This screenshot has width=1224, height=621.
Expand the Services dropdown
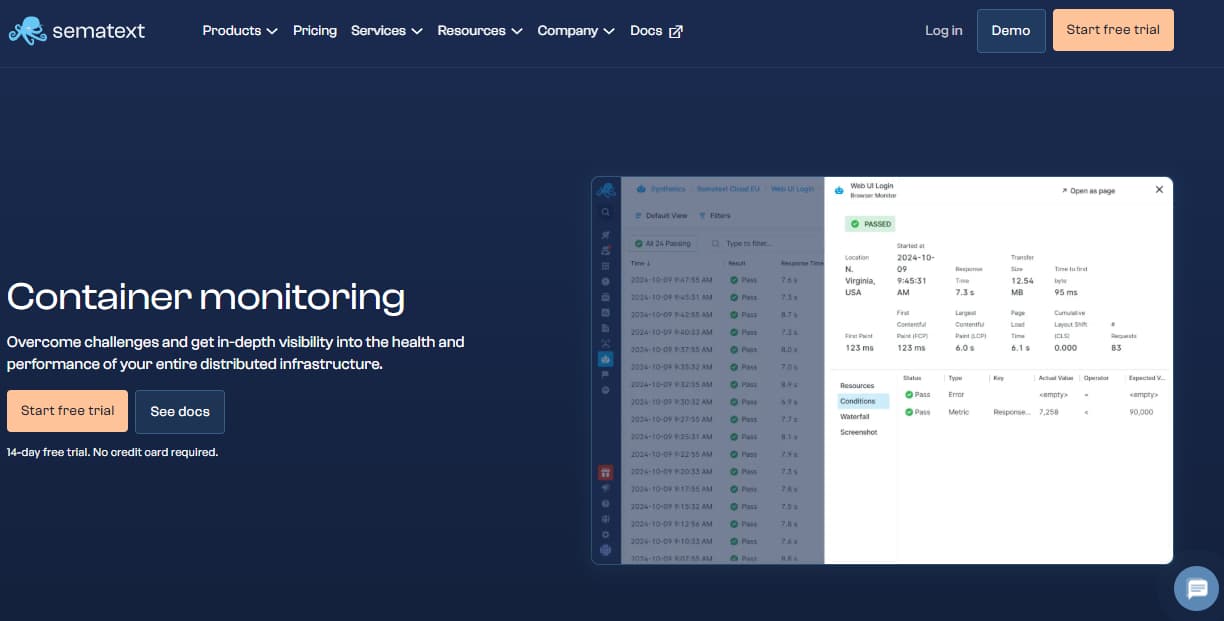(387, 31)
